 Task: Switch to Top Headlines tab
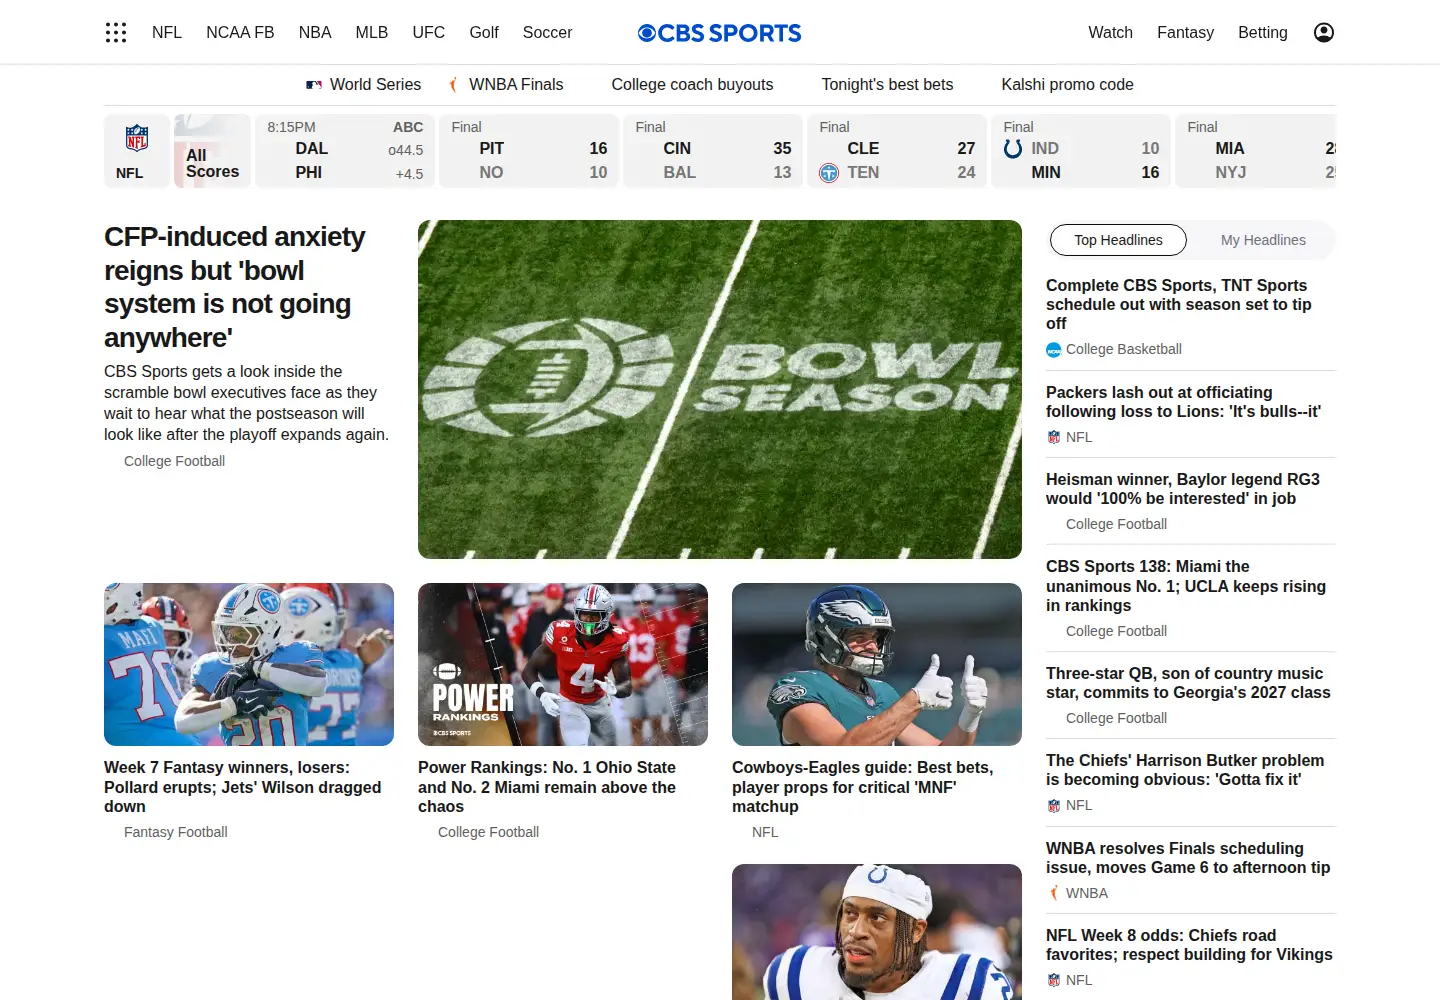[1118, 240]
